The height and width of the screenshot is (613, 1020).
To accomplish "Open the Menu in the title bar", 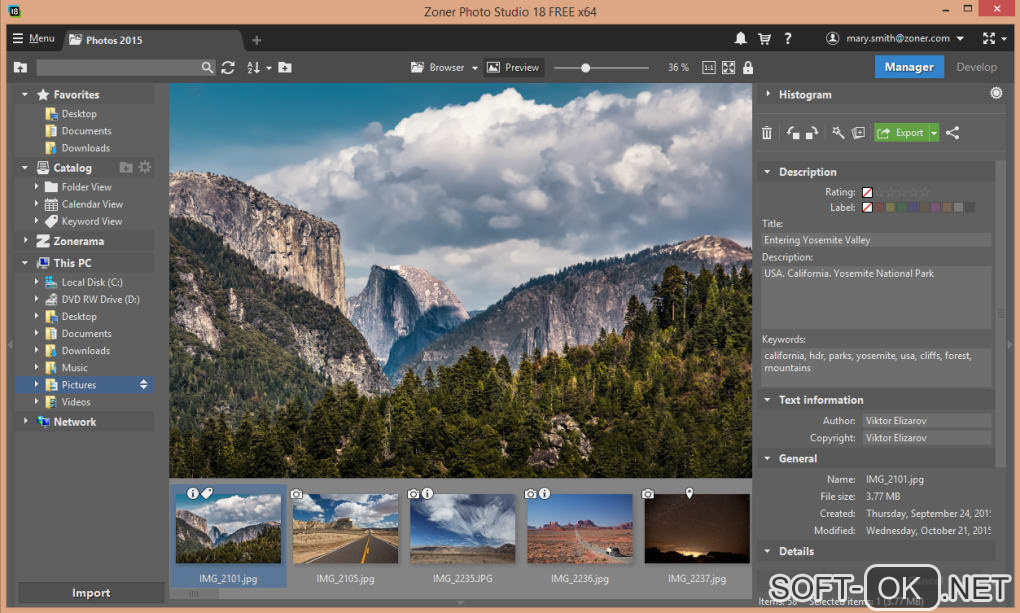I will click(33, 39).
